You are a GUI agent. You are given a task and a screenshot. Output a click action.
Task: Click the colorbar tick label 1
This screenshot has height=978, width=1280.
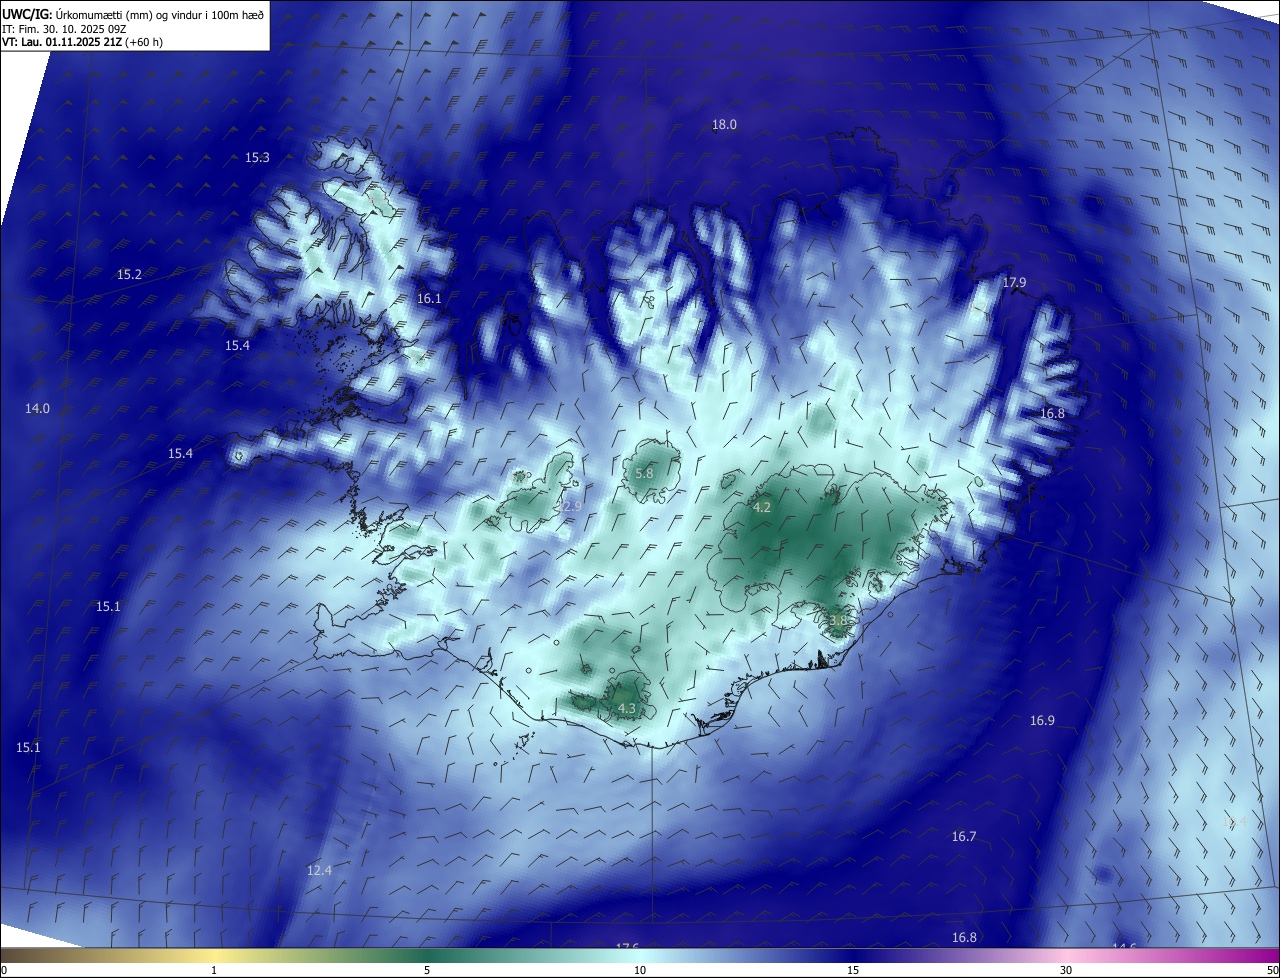(x=214, y=970)
